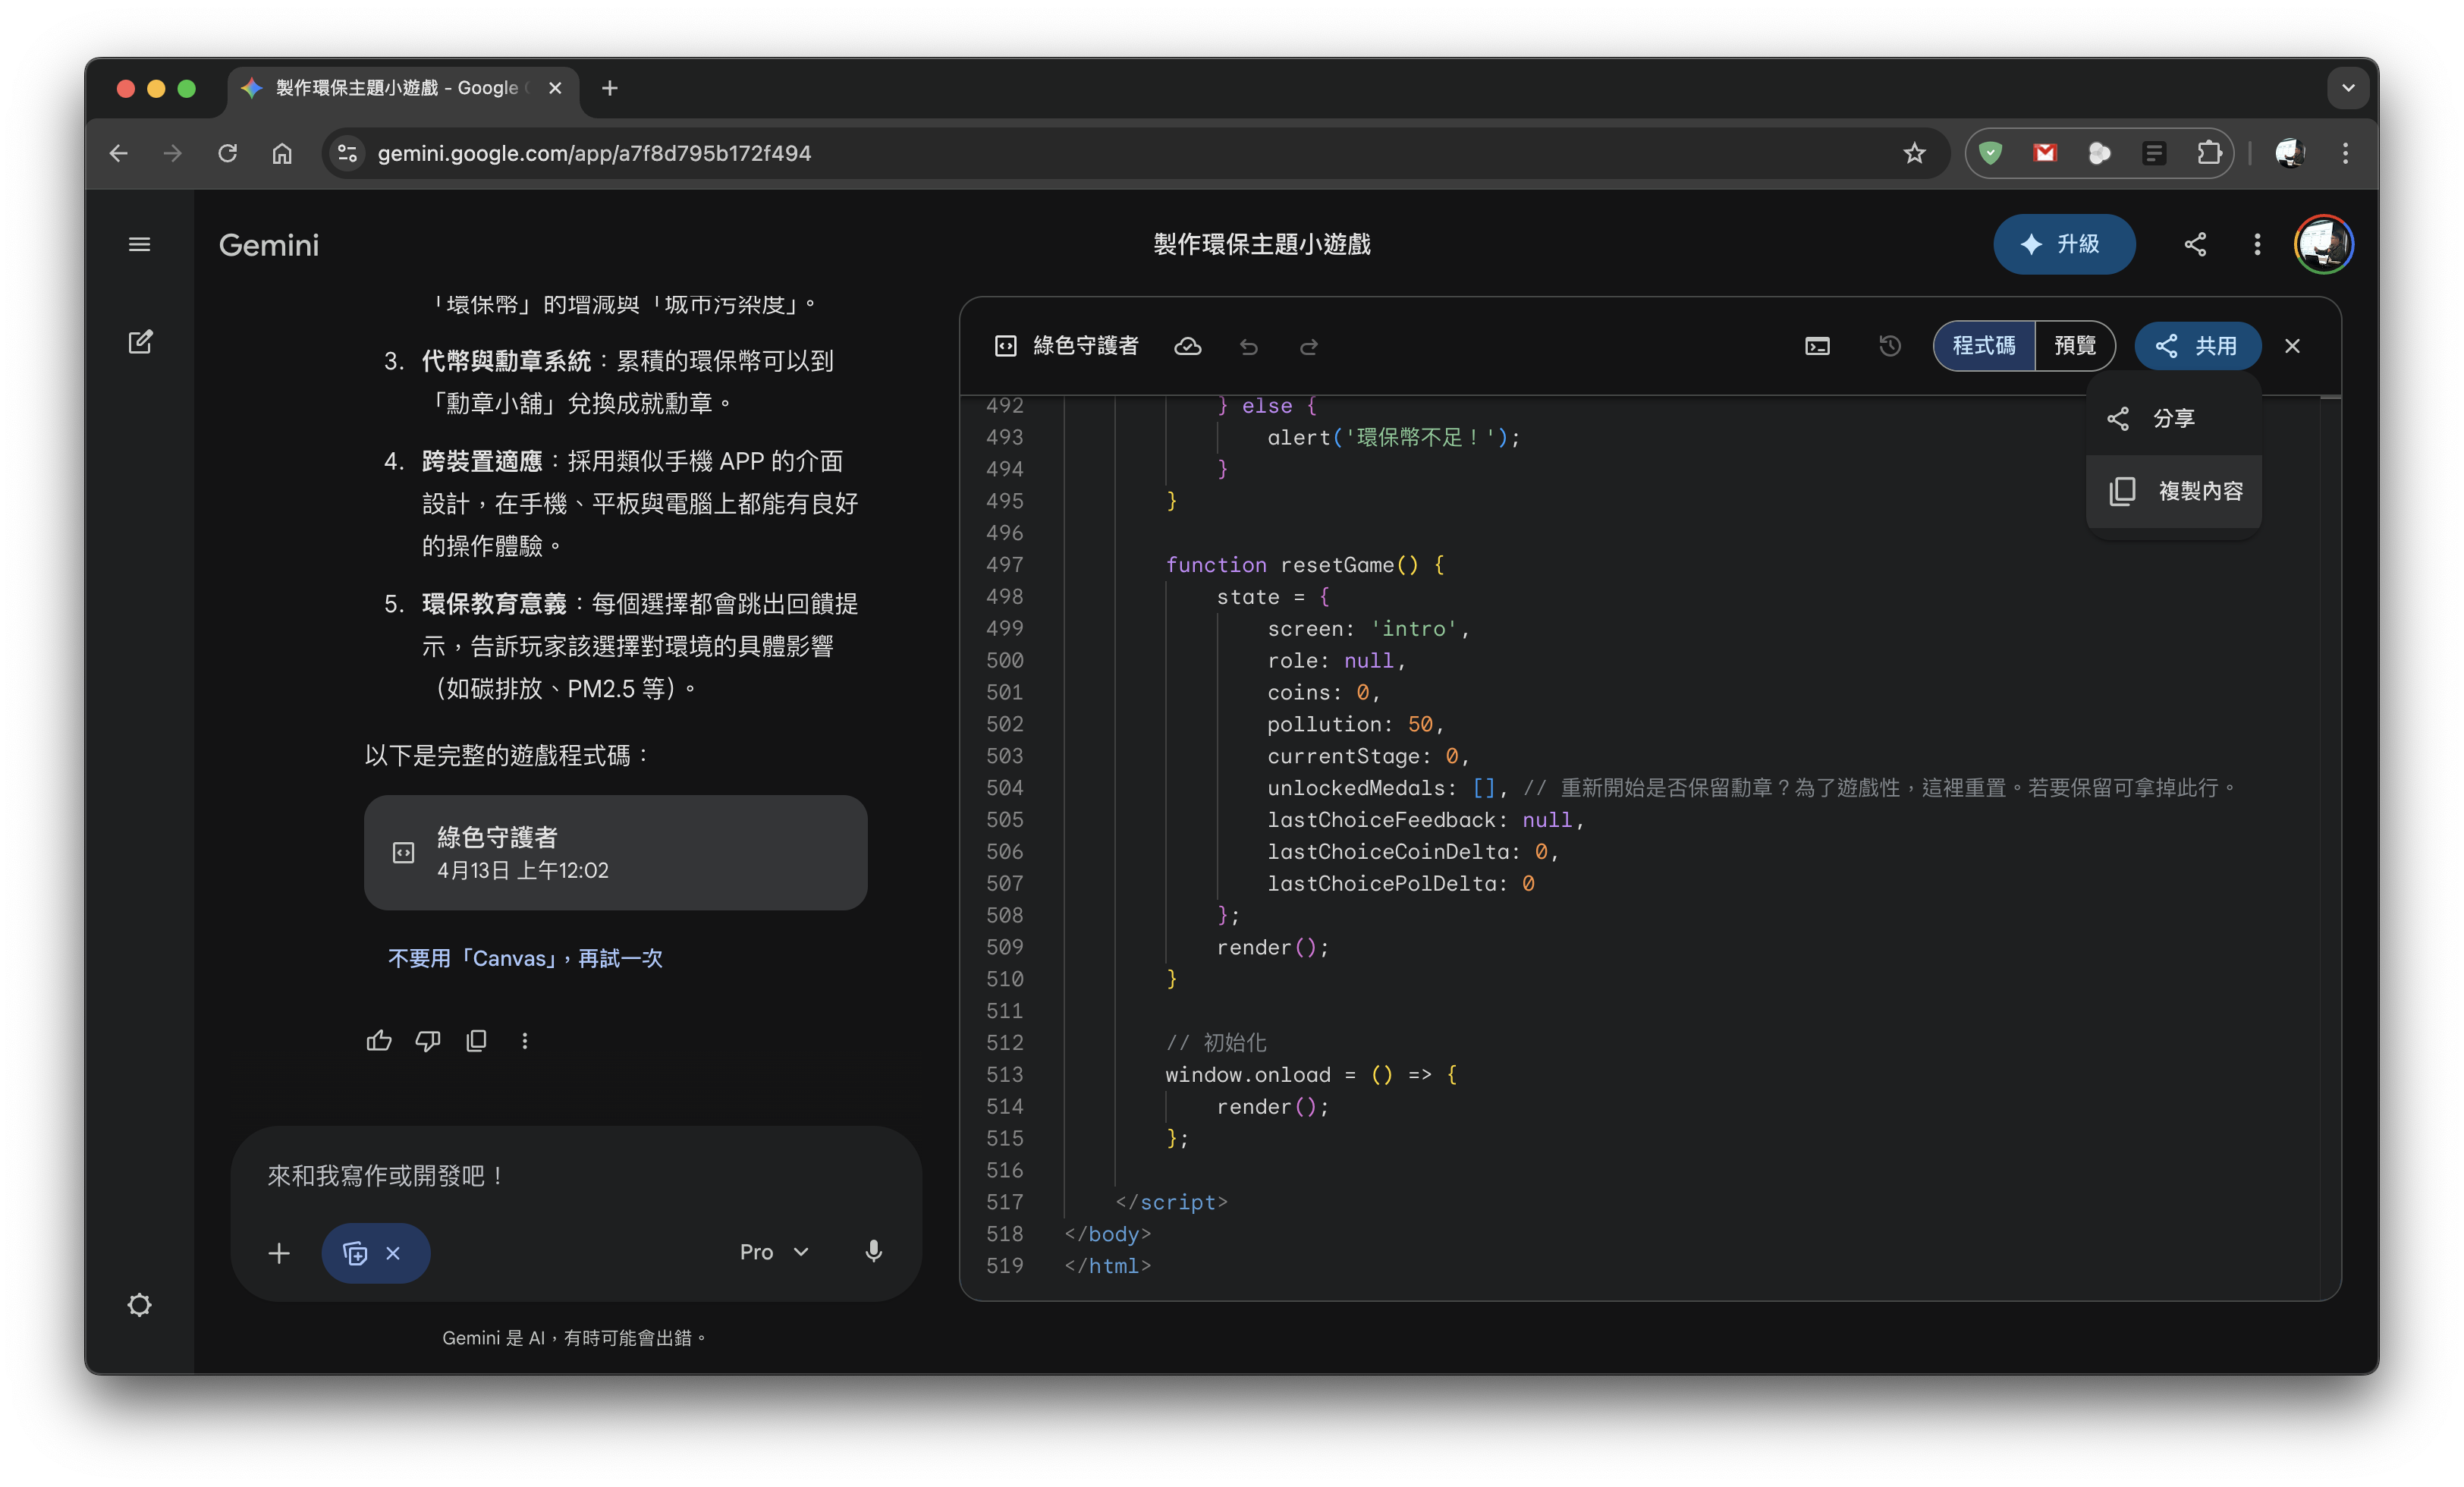
Task: Open the Pro model selector dropdown
Action: [x=774, y=1252]
